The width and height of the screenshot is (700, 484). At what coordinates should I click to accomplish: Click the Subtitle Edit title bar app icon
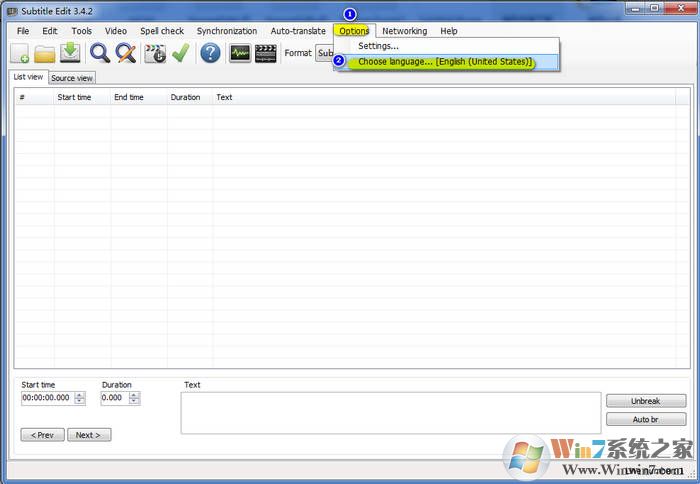[12, 11]
